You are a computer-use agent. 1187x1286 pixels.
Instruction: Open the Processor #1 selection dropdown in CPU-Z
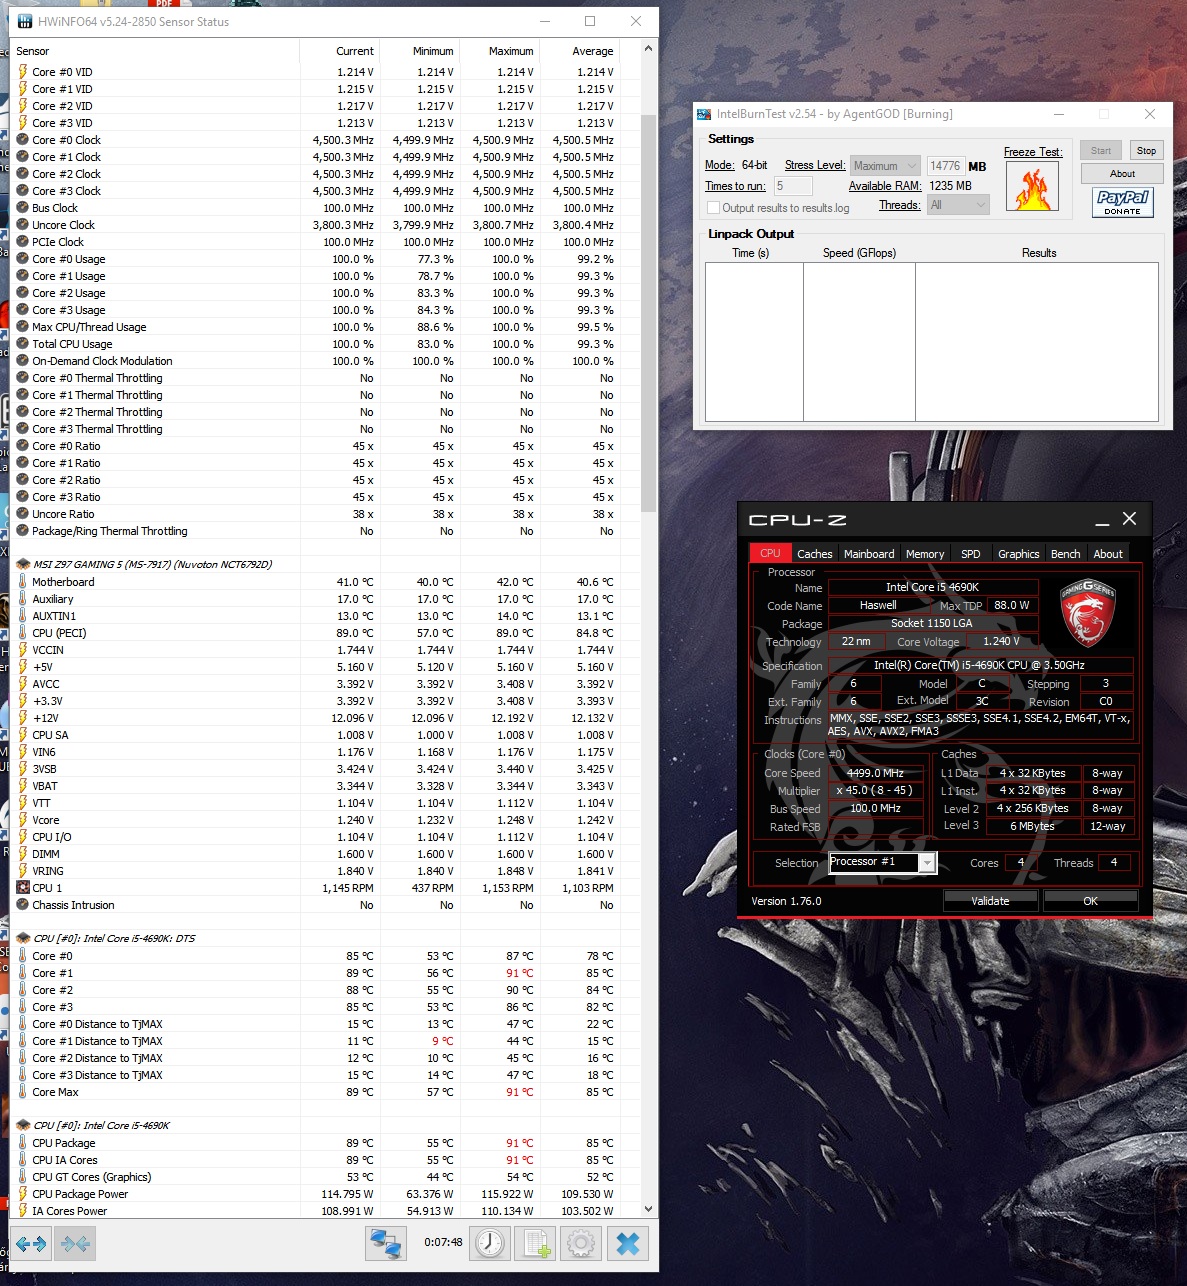[882, 862]
